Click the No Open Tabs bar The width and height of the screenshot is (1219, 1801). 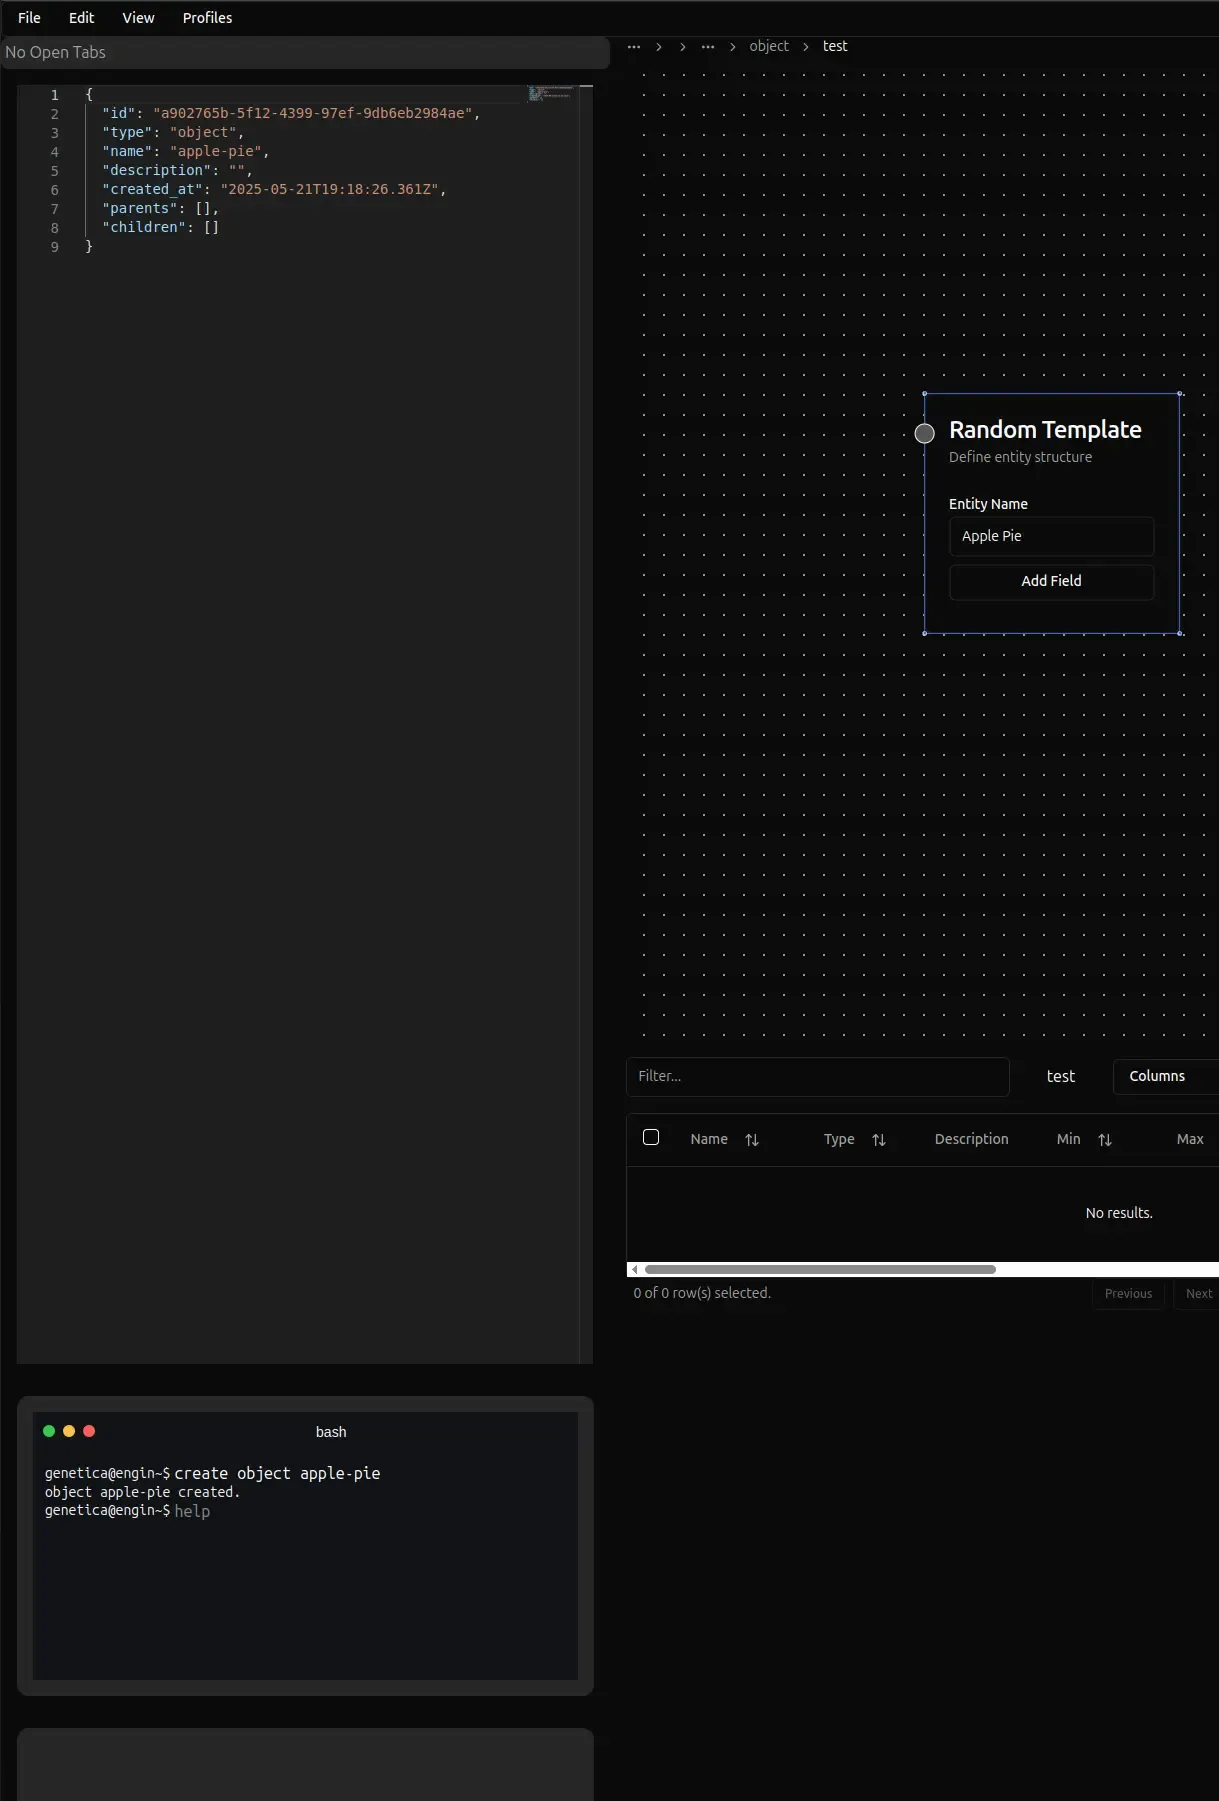305,52
